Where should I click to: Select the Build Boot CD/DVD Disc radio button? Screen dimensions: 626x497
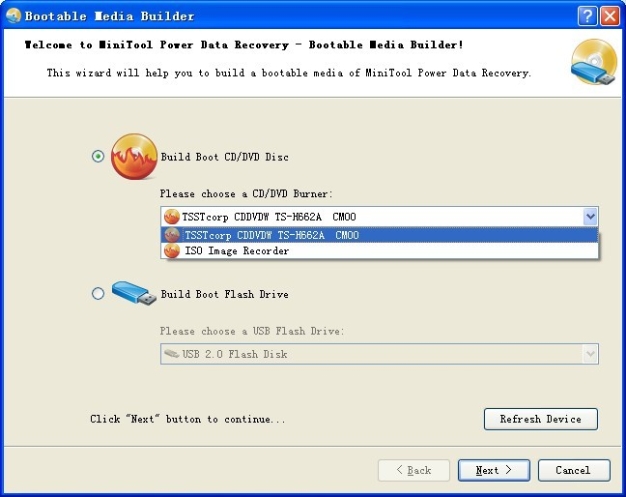98,156
